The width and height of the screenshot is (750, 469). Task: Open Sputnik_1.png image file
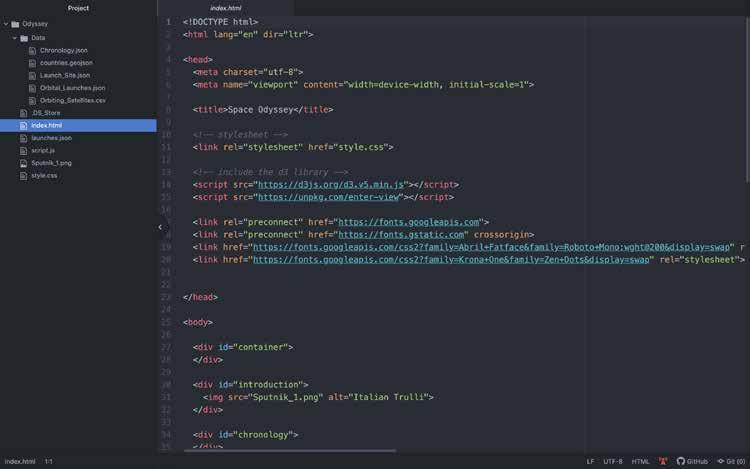click(x=52, y=163)
